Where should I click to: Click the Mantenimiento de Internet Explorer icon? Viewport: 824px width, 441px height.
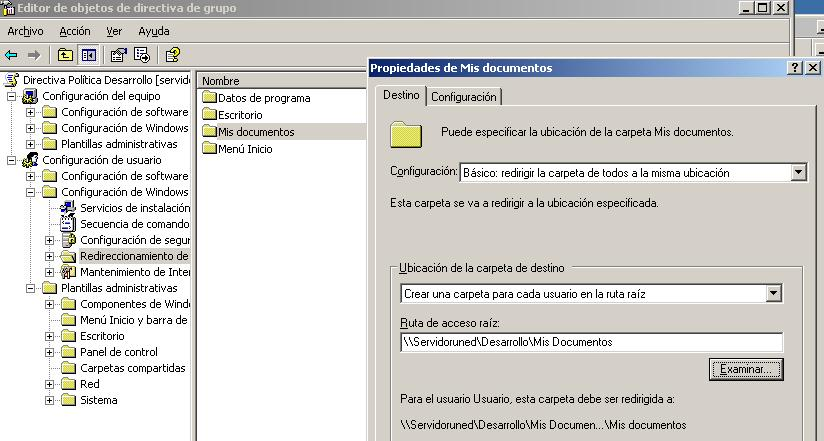[x=68, y=272]
